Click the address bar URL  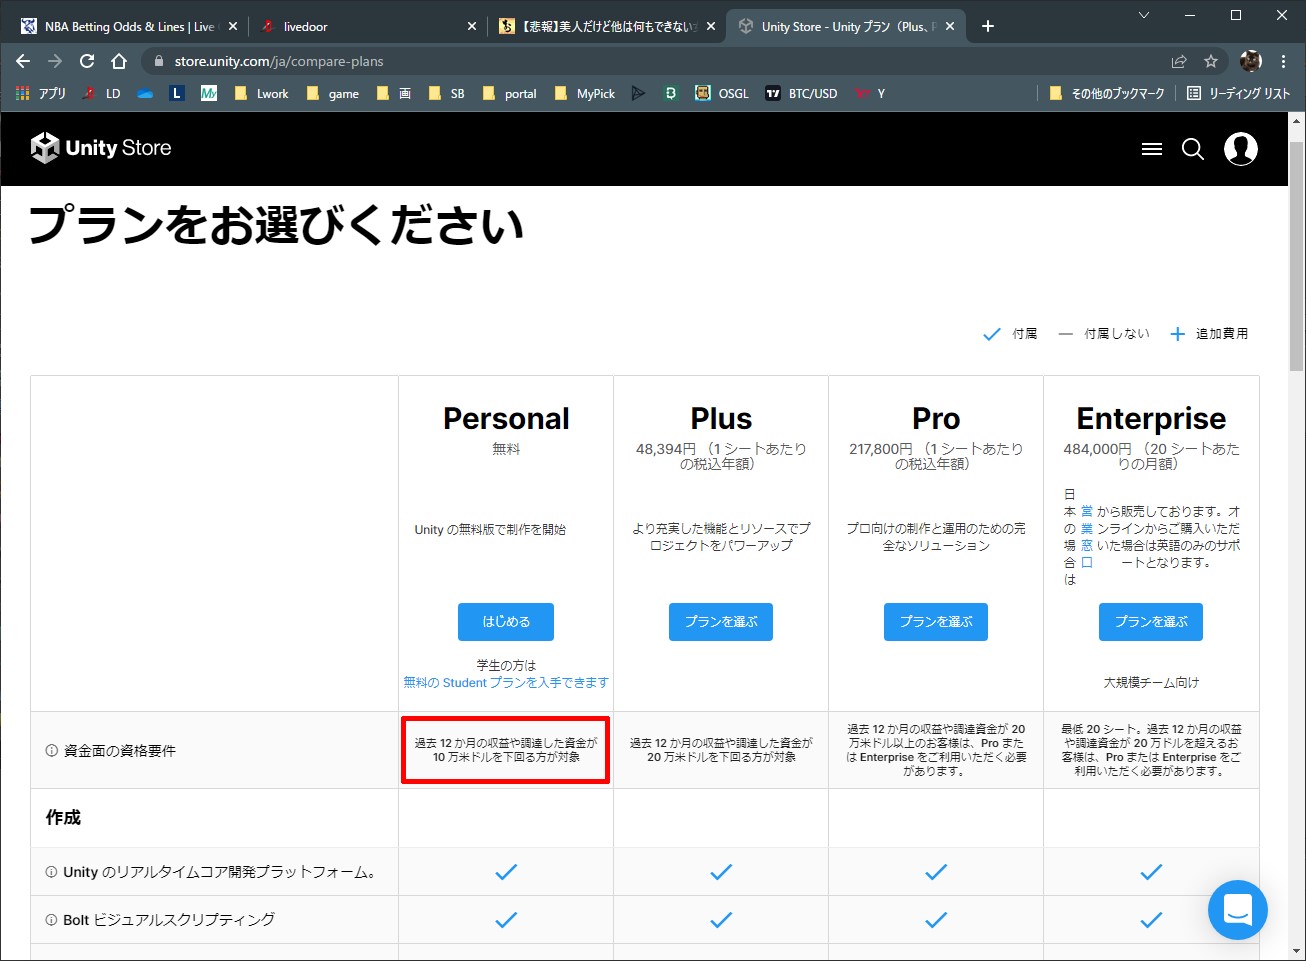coord(279,61)
